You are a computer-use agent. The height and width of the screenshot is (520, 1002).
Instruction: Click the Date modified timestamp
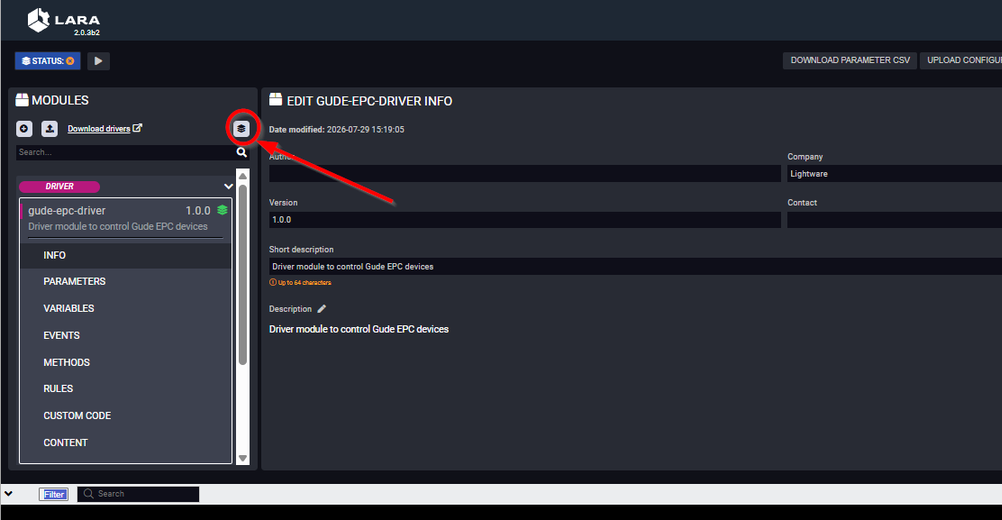tap(366, 129)
